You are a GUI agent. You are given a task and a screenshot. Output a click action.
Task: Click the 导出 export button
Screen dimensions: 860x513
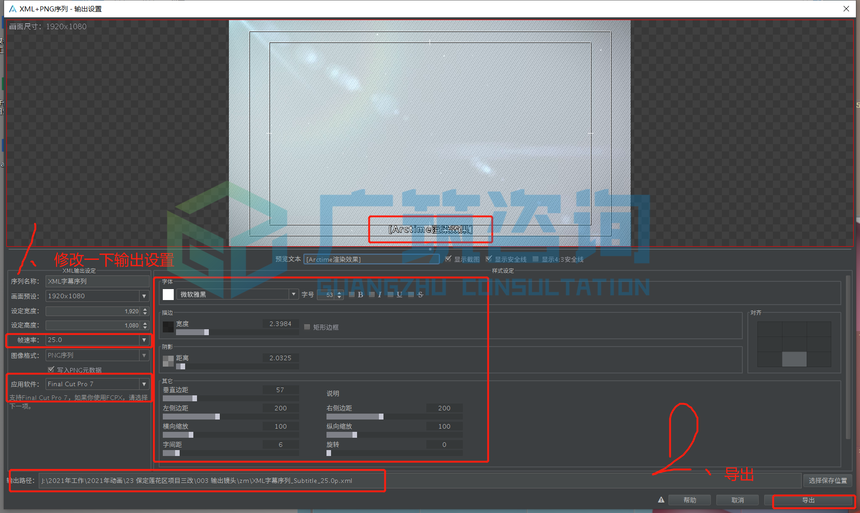[809, 500]
